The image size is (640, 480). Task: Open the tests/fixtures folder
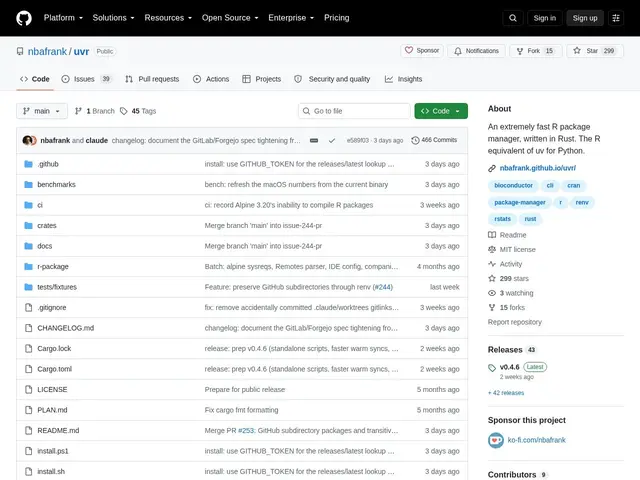pyautogui.click(x=57, y=287)
